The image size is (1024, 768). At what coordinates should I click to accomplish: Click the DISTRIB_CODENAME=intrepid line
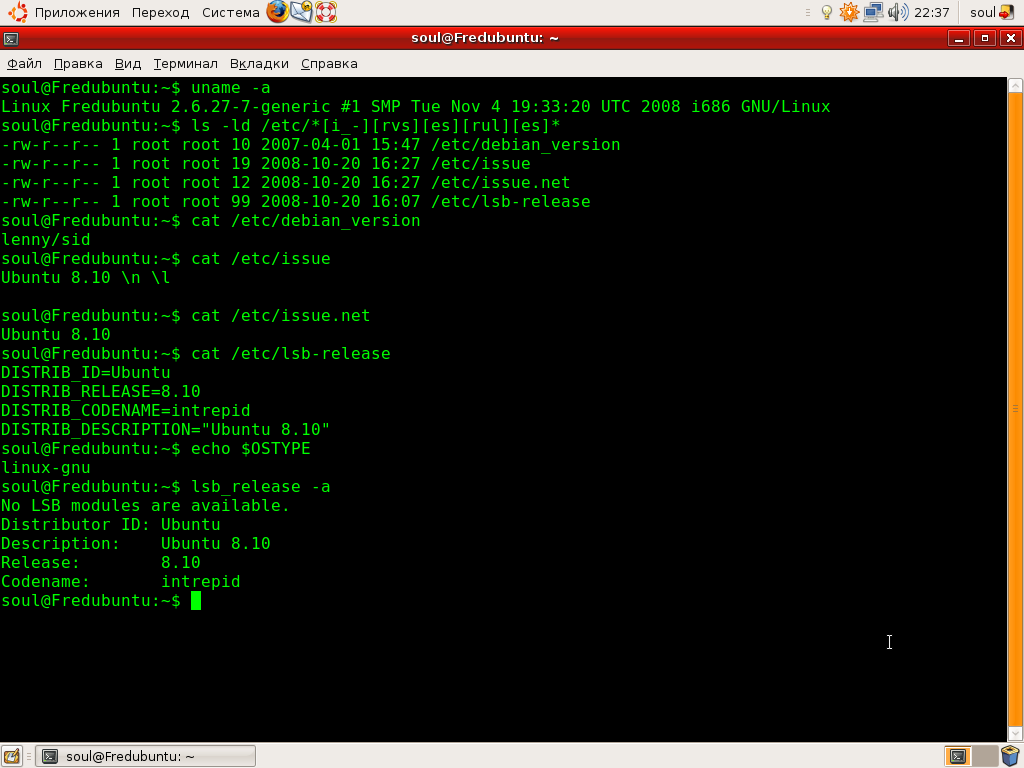click(125, 410)
